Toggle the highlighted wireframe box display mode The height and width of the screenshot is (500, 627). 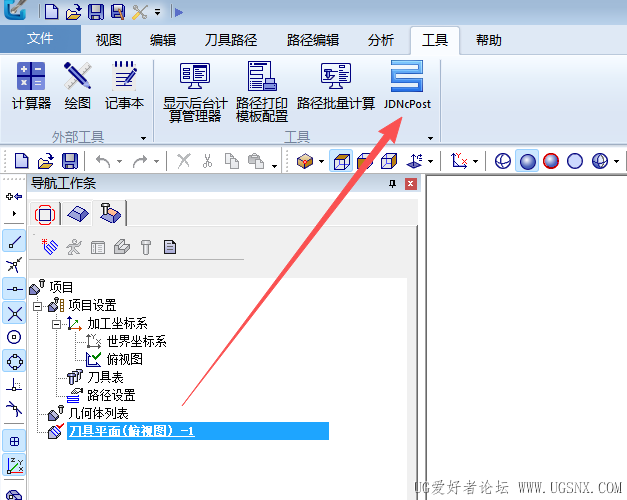(341, 161)
